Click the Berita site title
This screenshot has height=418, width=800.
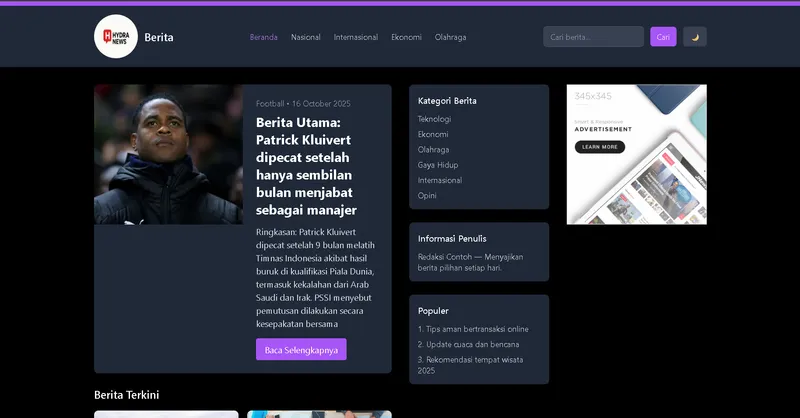tap(159, 37)
